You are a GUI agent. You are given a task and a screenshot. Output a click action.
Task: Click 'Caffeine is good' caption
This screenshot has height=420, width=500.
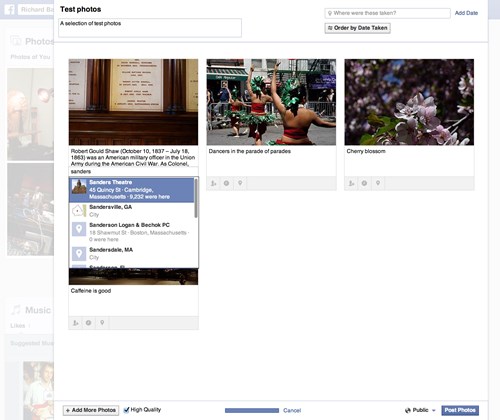91,291
